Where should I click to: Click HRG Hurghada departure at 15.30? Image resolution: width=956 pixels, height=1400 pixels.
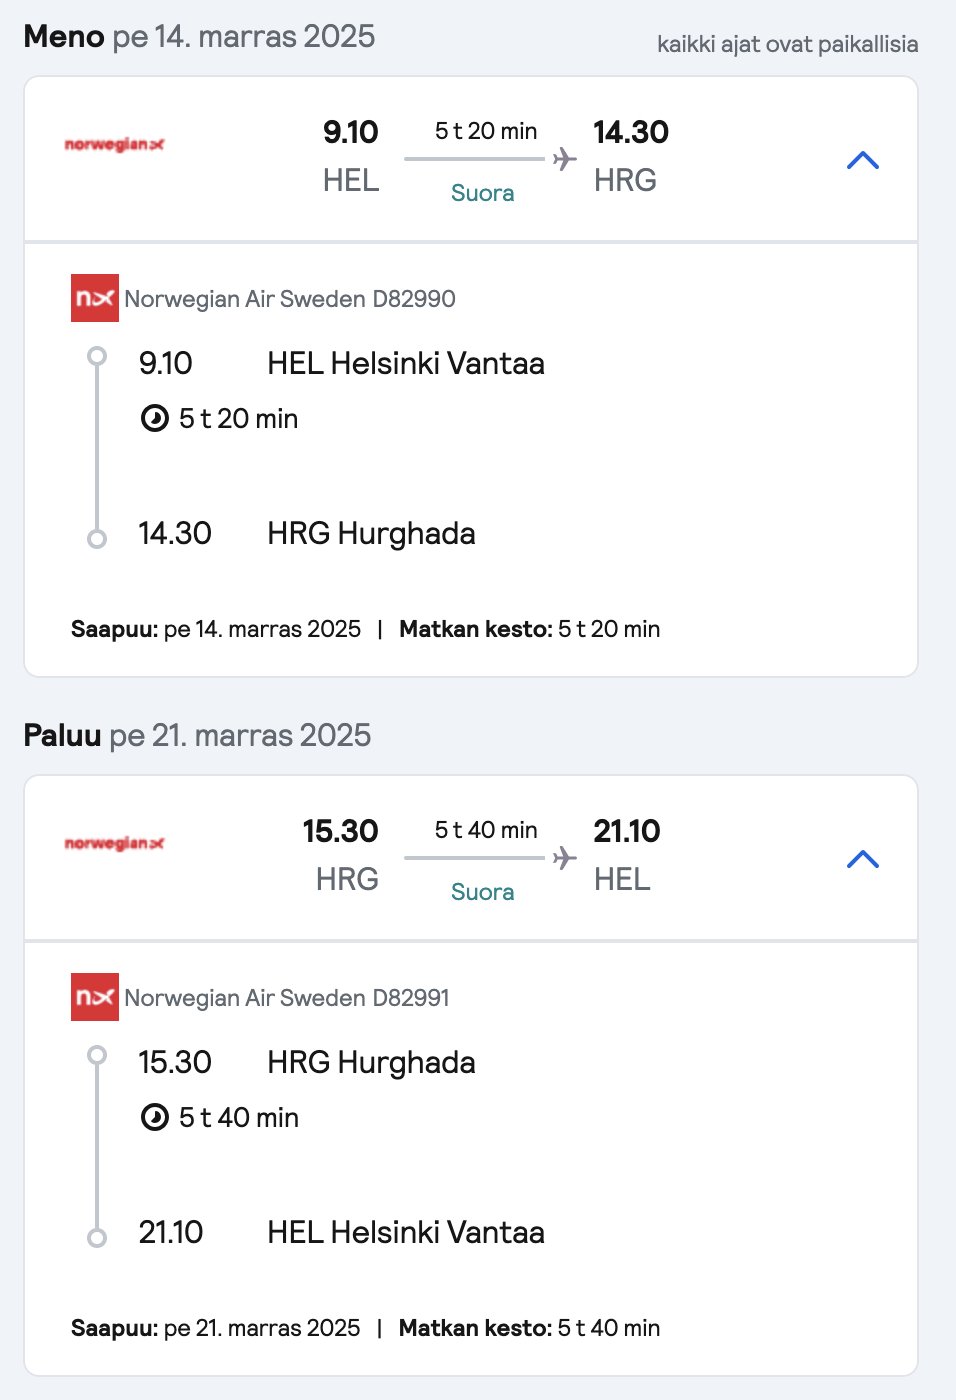point(371,1062)
